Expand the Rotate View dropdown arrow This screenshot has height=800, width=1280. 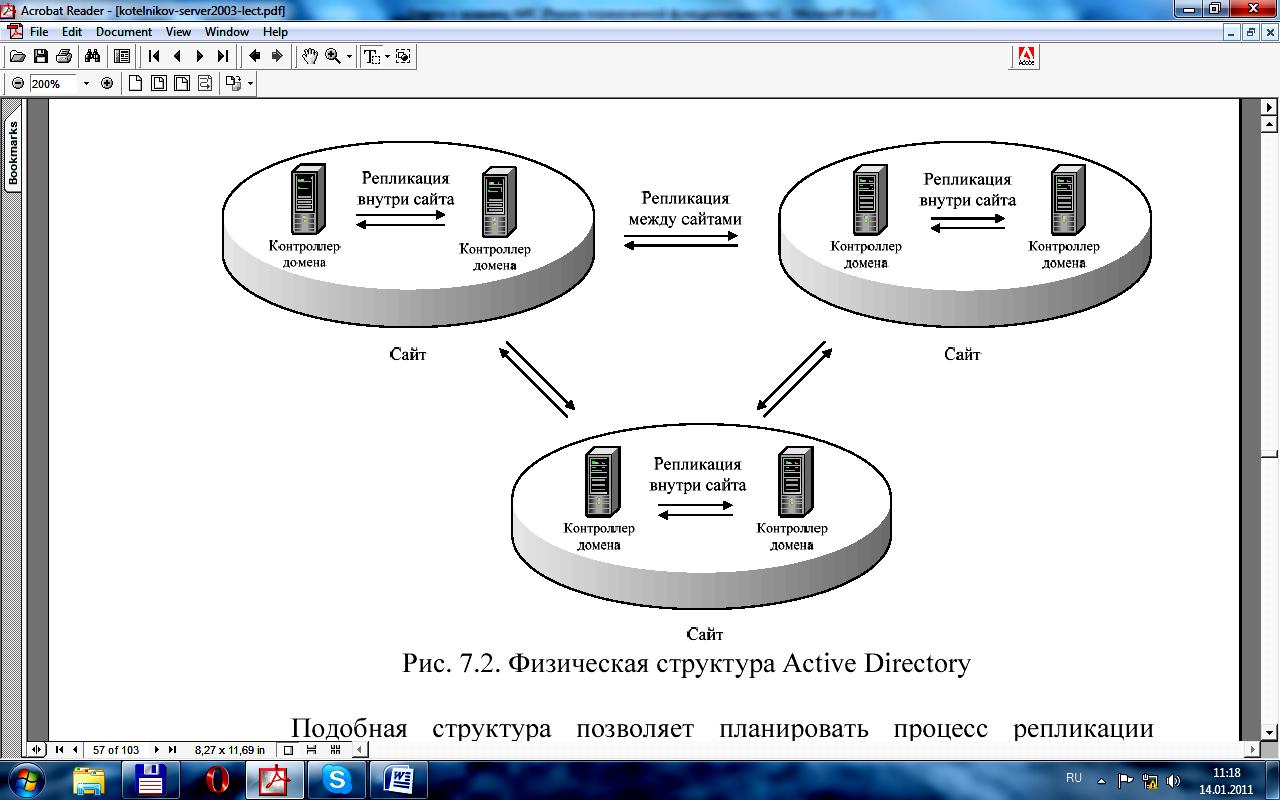tap(250, 83)
